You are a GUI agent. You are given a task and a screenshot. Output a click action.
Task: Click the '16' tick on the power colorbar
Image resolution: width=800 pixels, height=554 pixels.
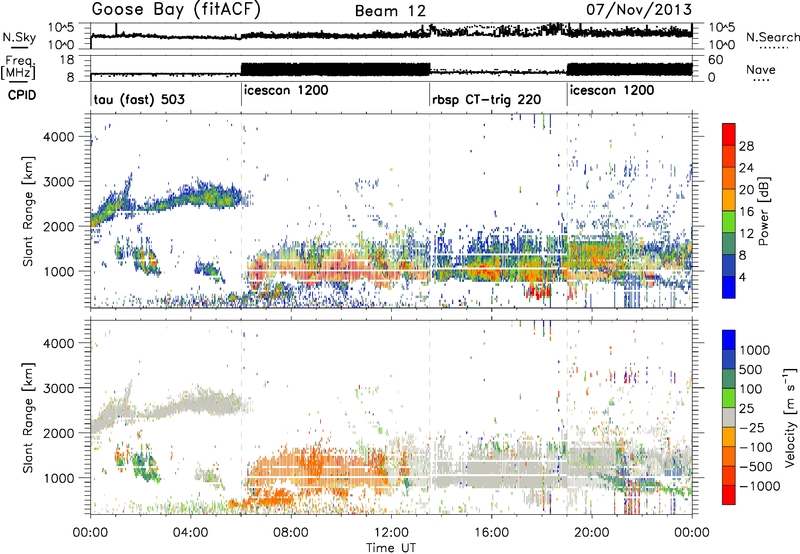pyautogui.click(x=746, y=212)
